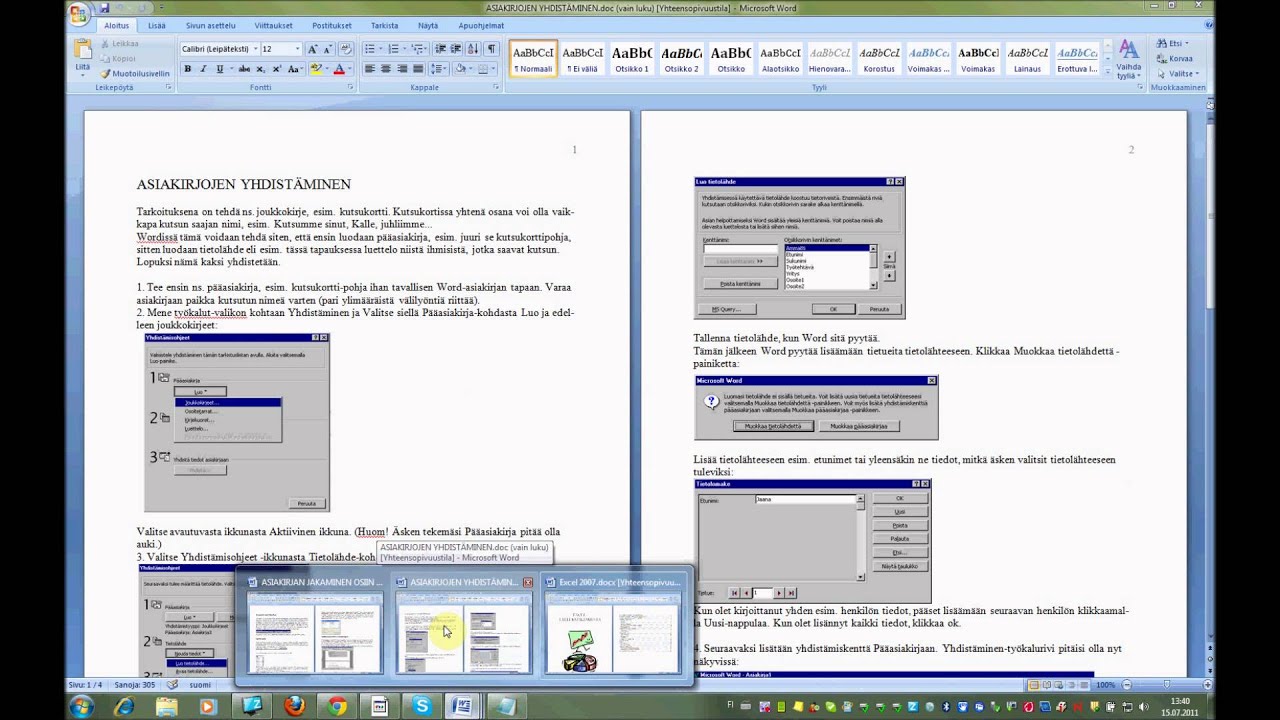1280x720 pixels.
Task: Select Excel 2007.docx window thumbnail
Action: click(x=611, y=625)
